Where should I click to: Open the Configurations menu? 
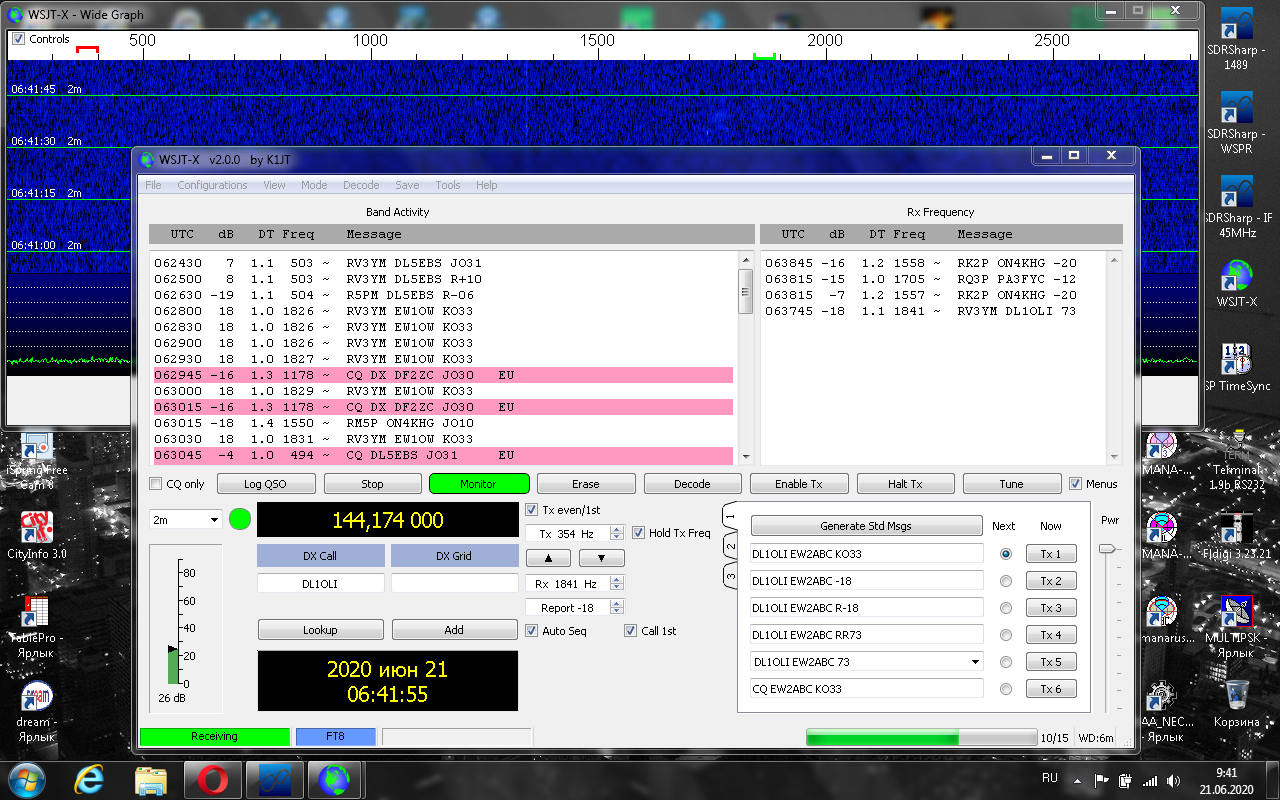(212, 185)
